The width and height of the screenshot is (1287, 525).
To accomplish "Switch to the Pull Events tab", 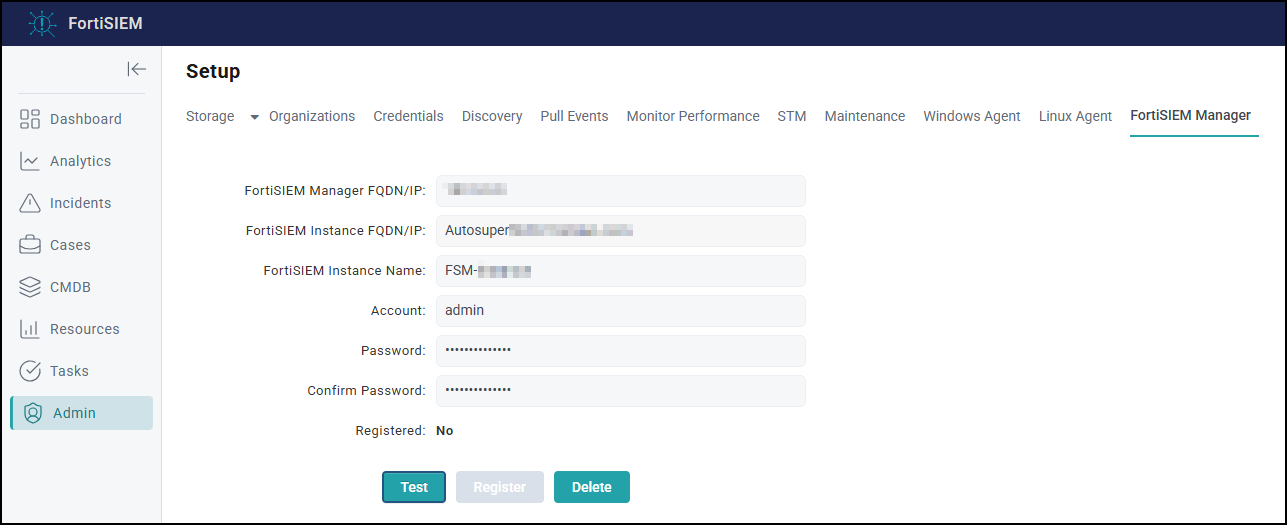I will click(x=574, y=116).
